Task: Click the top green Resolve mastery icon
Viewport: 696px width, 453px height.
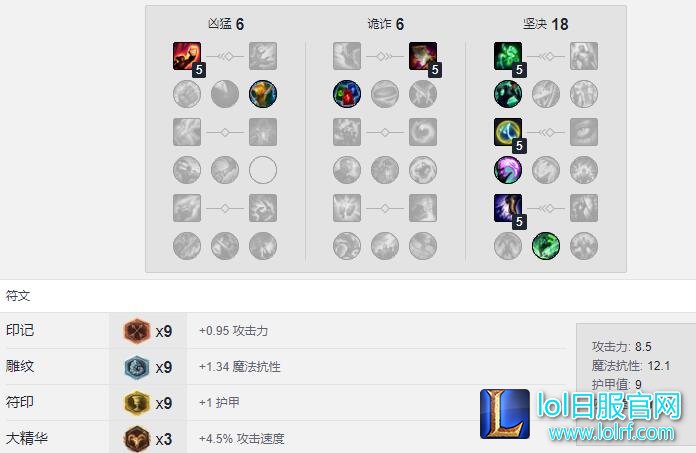Action: tap(508, 56)
